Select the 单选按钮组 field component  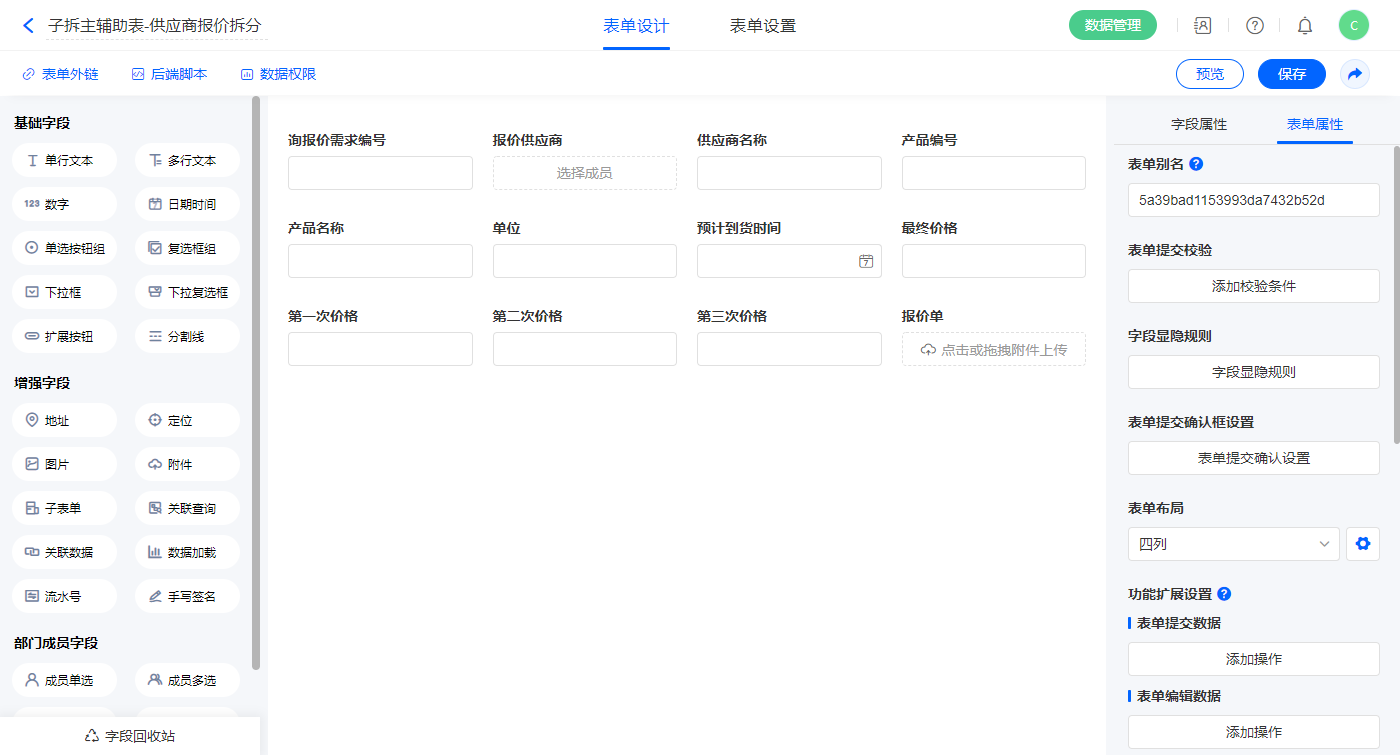pyautogui.click(x=64, y=248)
